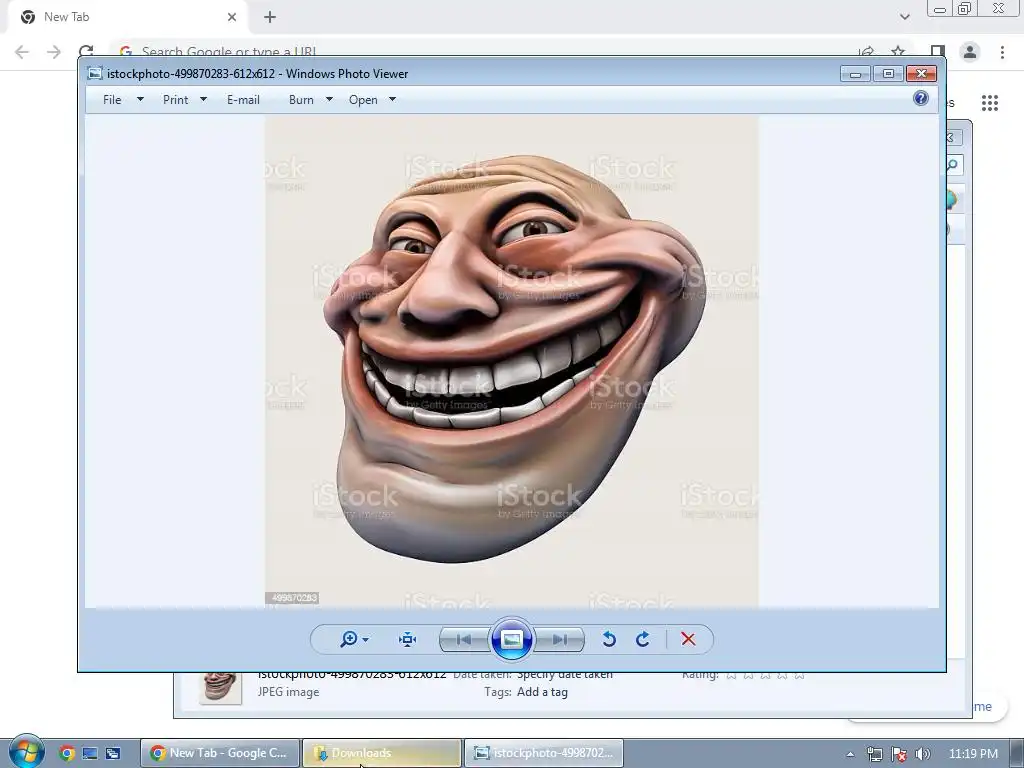Go to the next photo

click(x=560, y=639)
